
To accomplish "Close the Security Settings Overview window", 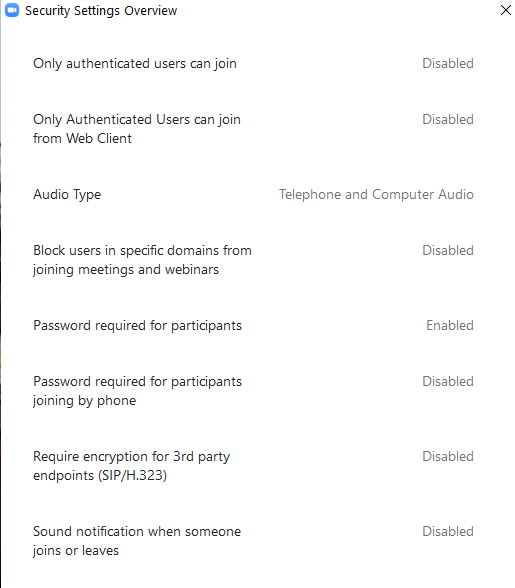I will tap(506, 10).
